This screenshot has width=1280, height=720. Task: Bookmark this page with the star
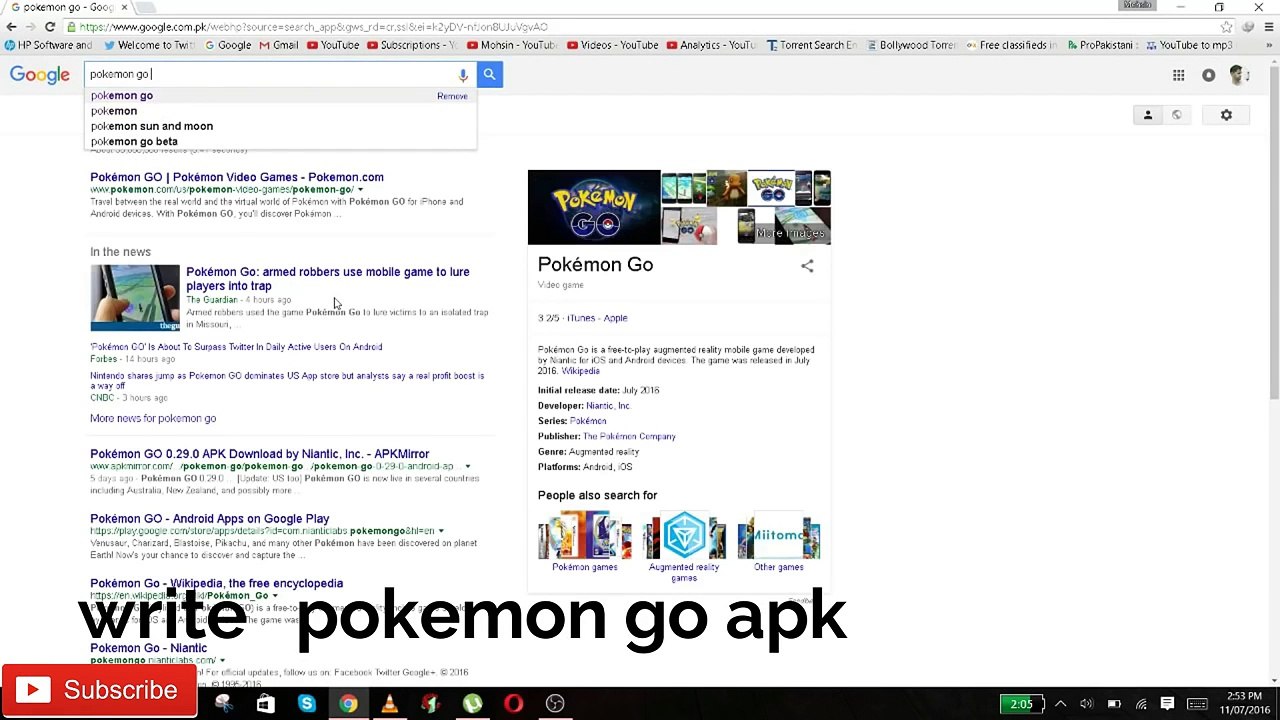click(x=1226, y=27)
